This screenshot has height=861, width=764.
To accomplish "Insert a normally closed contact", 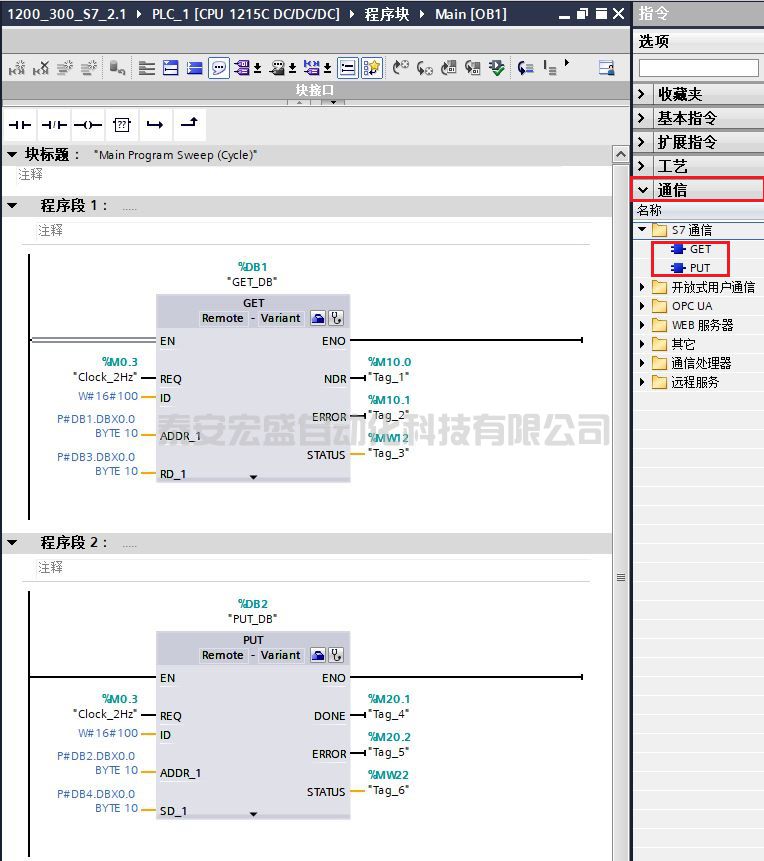I will 54,125.
